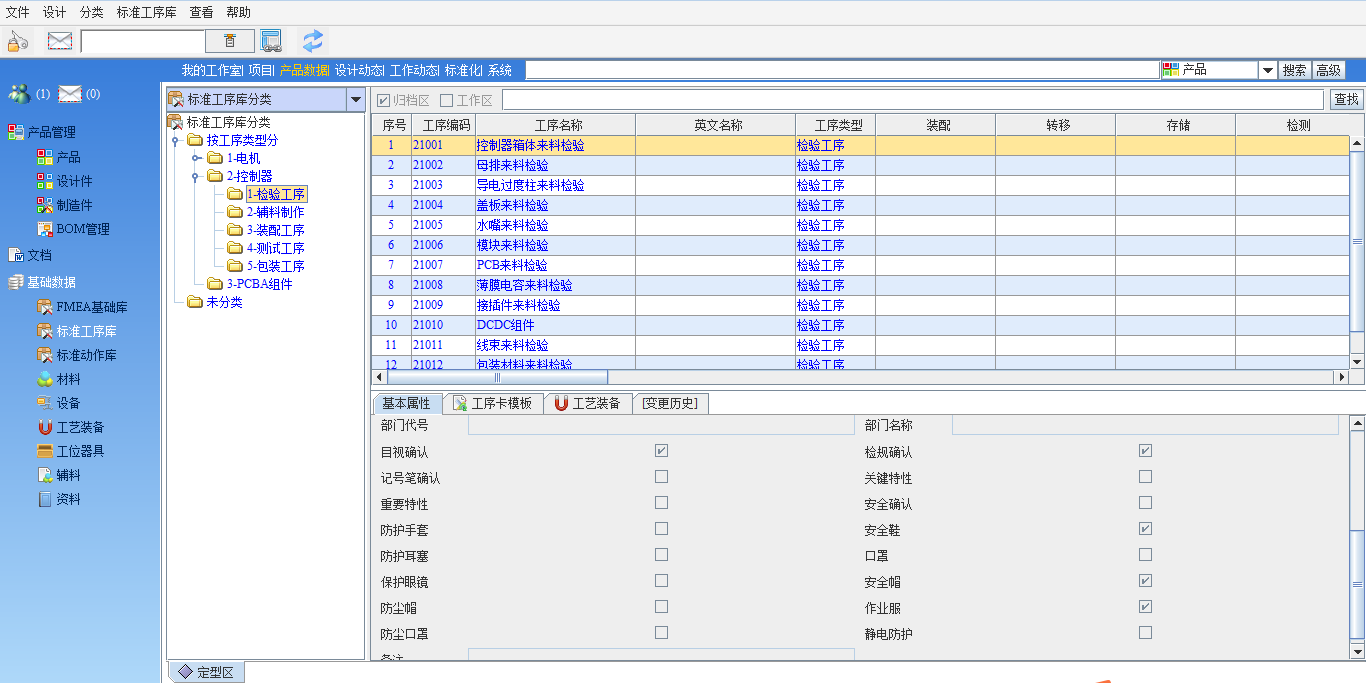Enable the 工作区 checkbox
The image size is (1366, 683).
447,100
